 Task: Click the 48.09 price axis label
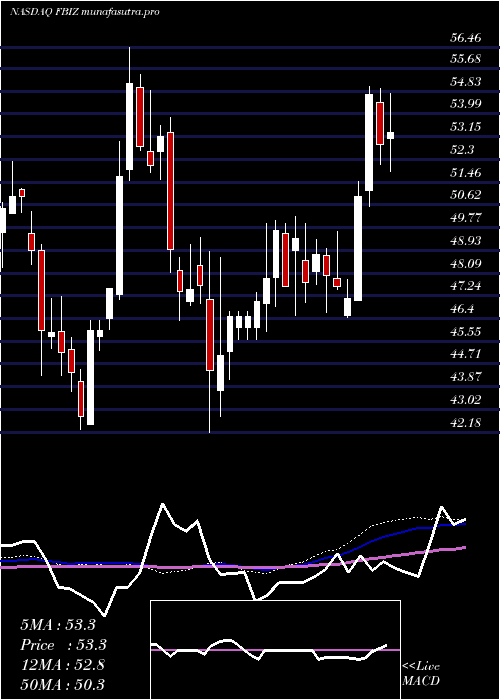(x=465, y=263)
